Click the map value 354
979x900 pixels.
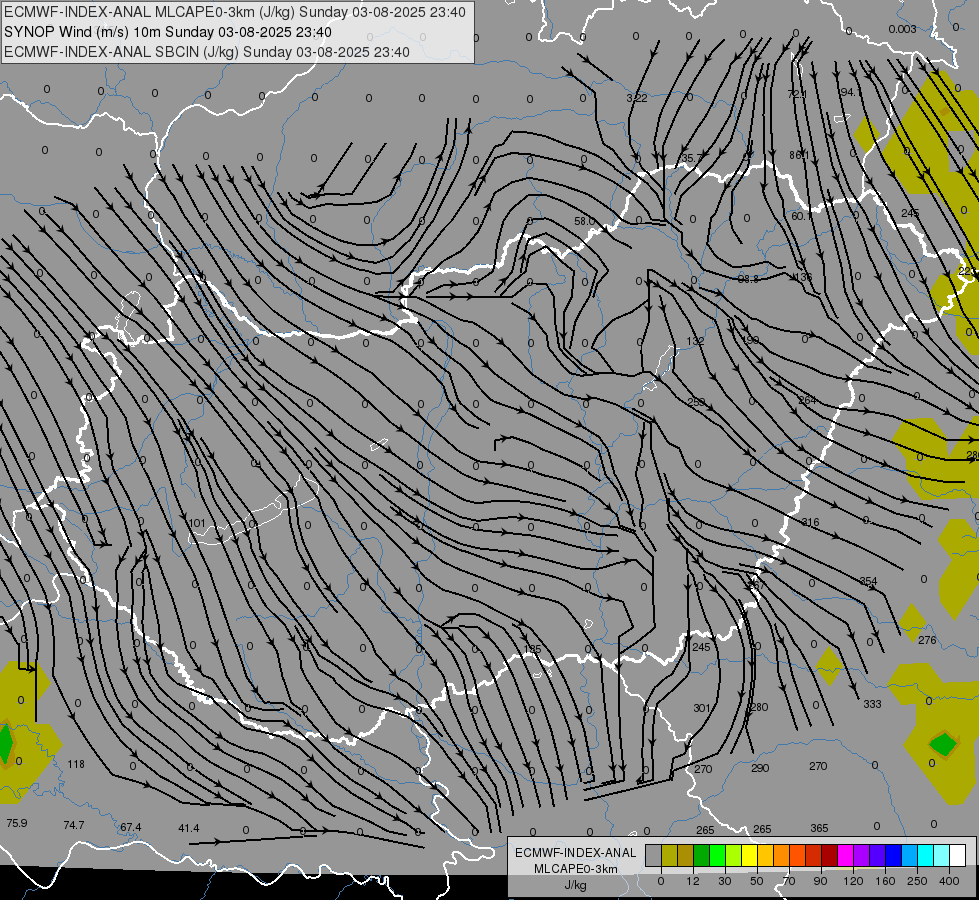tap(868, 581)
